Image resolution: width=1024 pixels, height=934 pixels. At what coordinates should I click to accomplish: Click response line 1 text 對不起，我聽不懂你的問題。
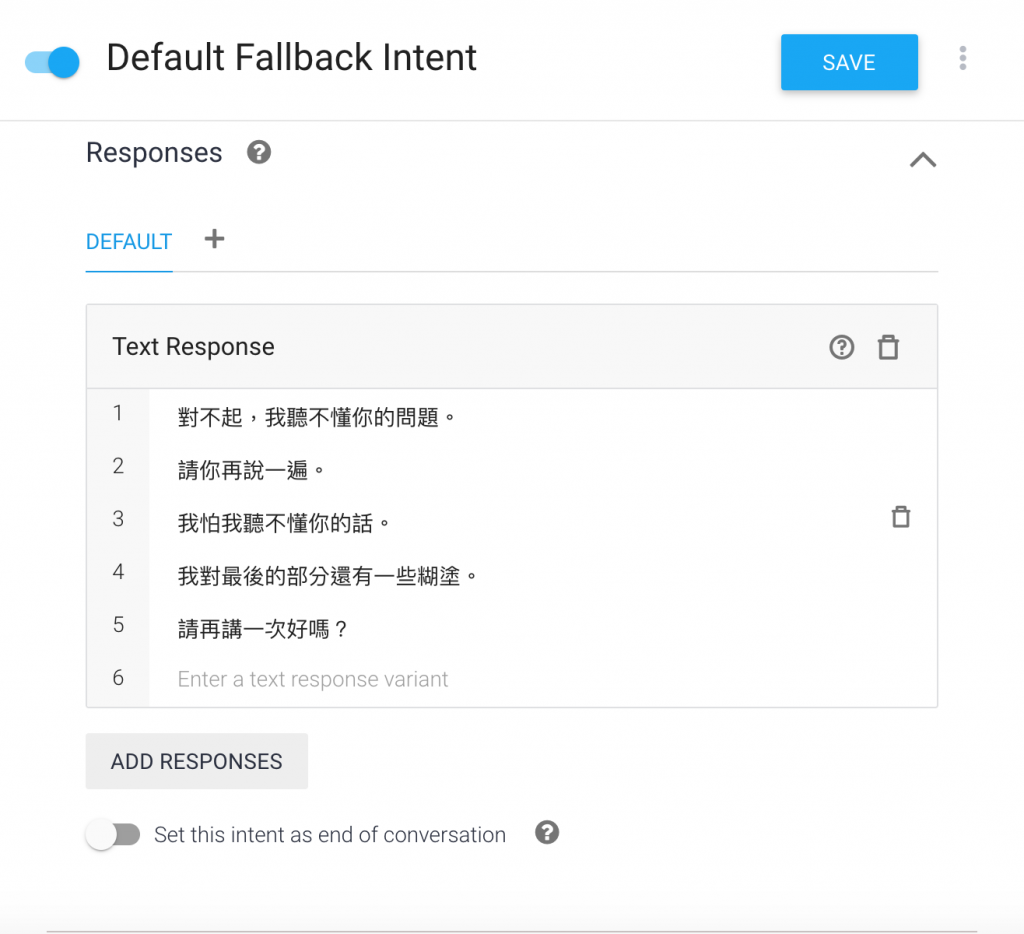point(317,416)
